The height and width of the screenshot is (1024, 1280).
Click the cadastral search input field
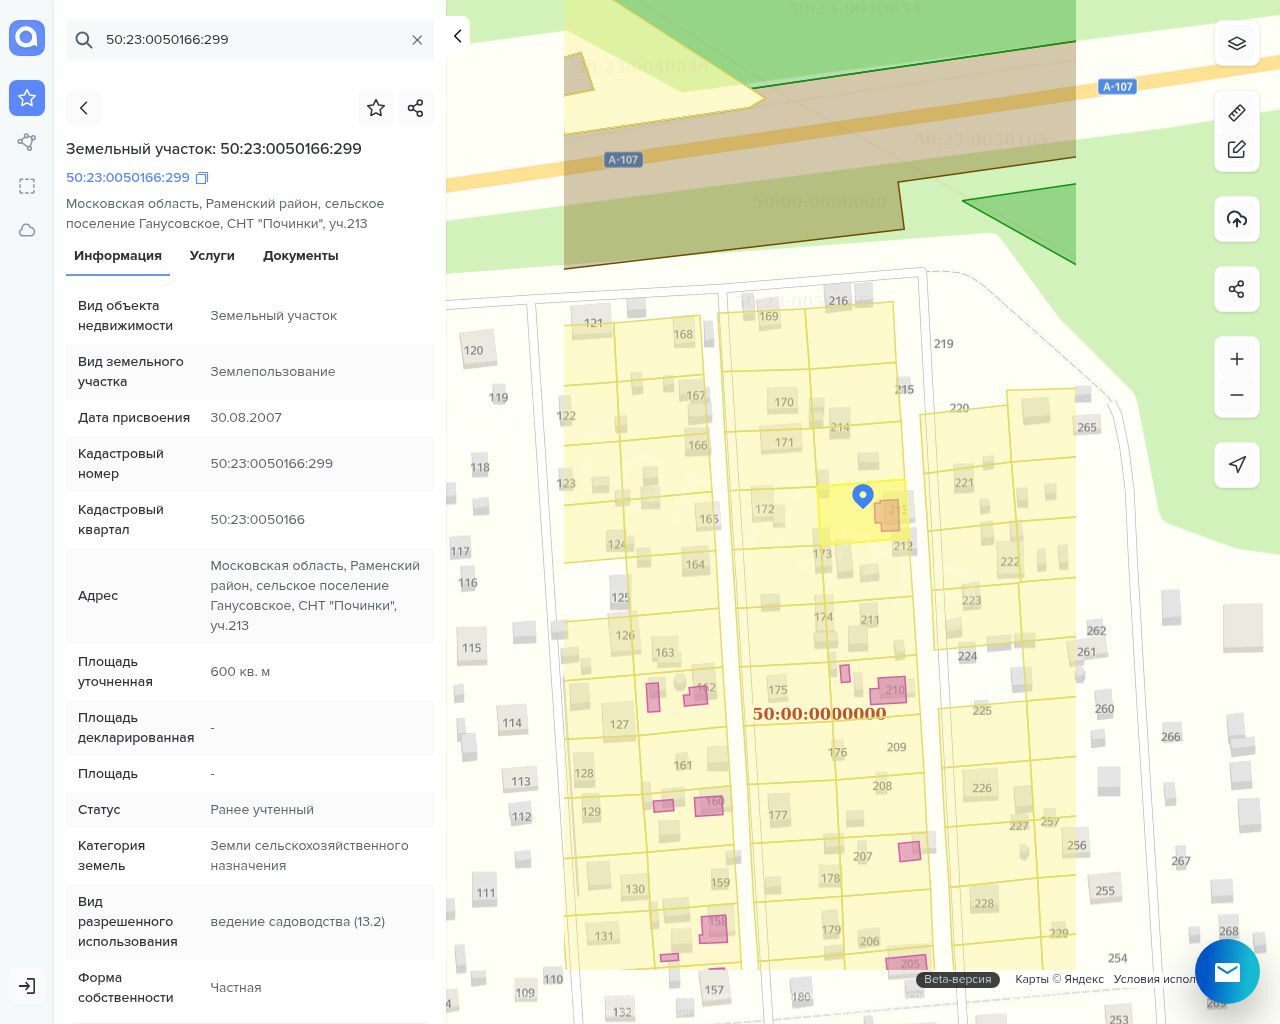[250, 40]
